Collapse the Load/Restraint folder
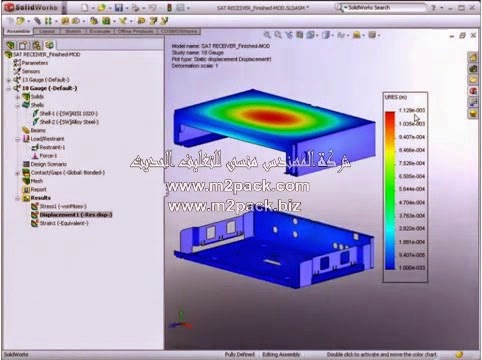482x360 pixels. (18, 139)
